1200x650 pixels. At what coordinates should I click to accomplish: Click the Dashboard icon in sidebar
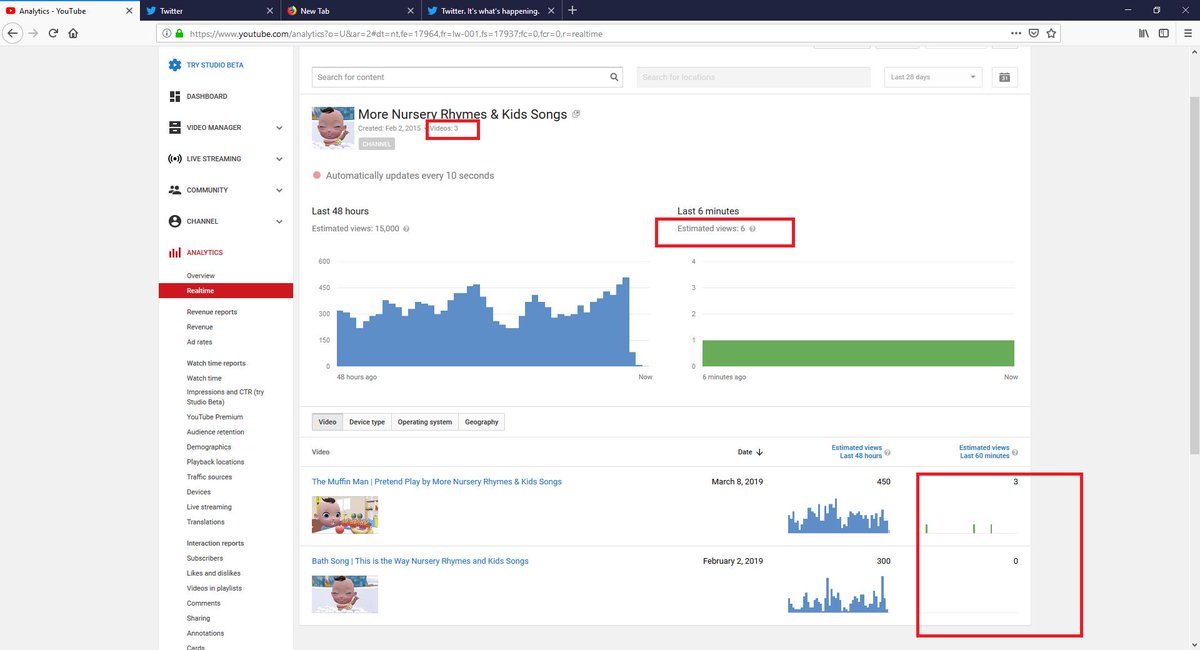(175, 96)
